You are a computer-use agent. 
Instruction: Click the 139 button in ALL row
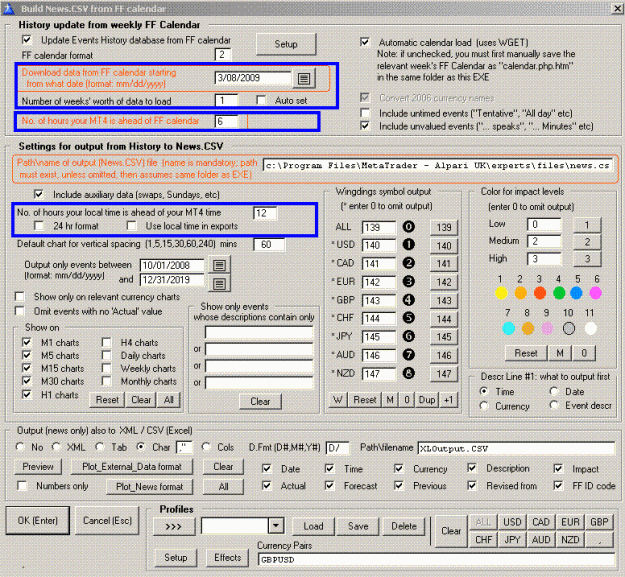pos(444,227)
